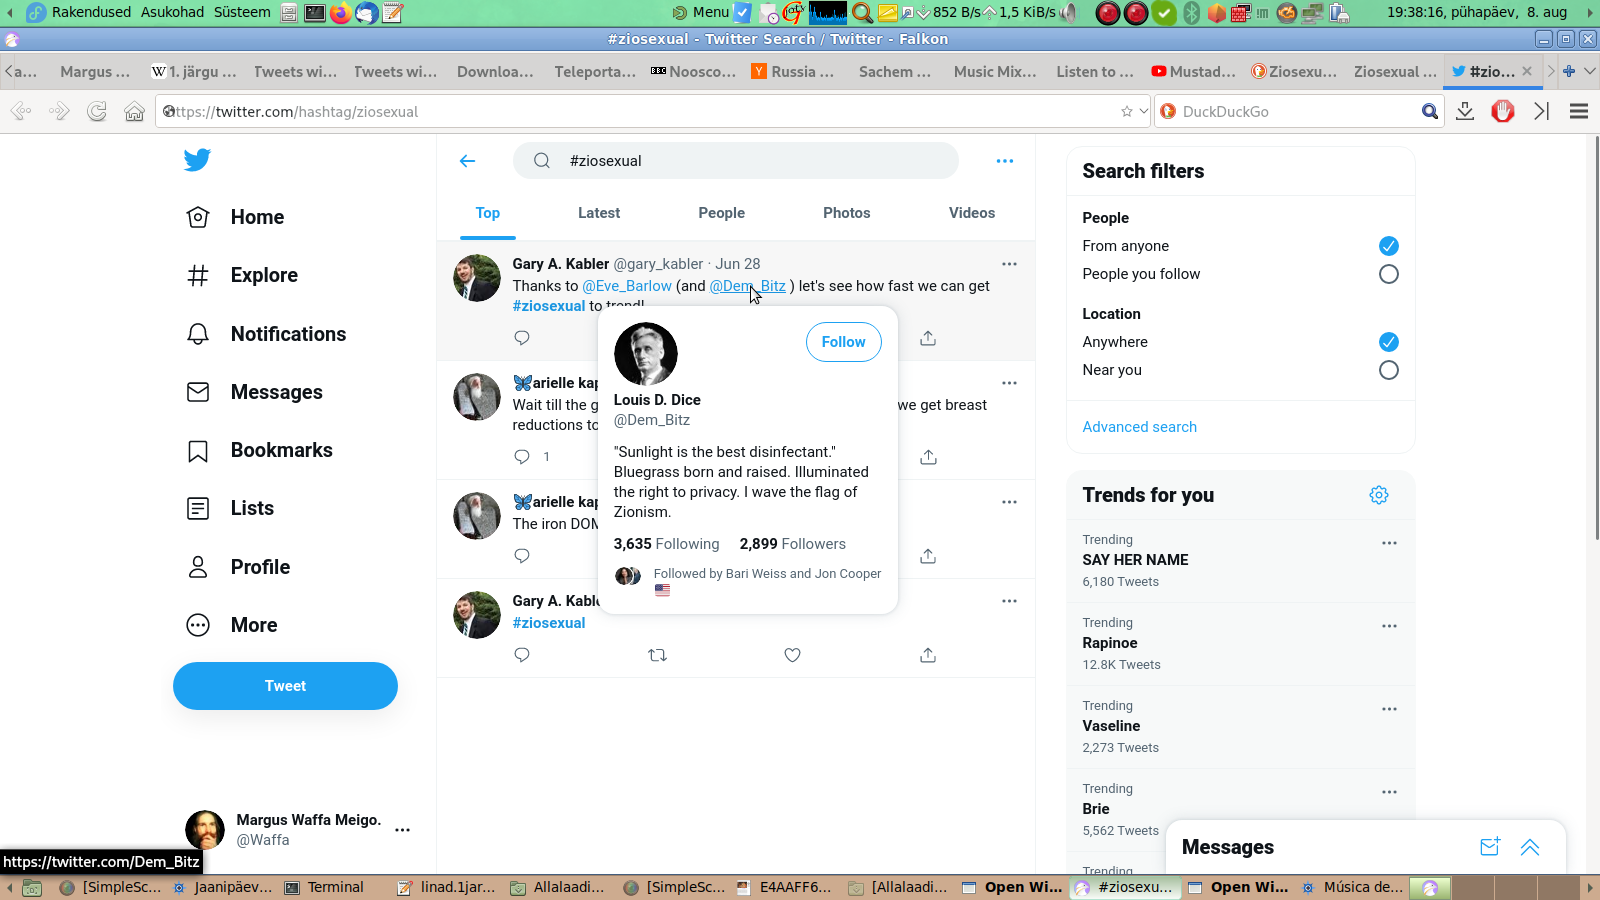This screenshot has height=900, width=1600.
Task: Open account options for Margus Waffa Meigo
Action: pyautogui.click(x=402, y=830)
